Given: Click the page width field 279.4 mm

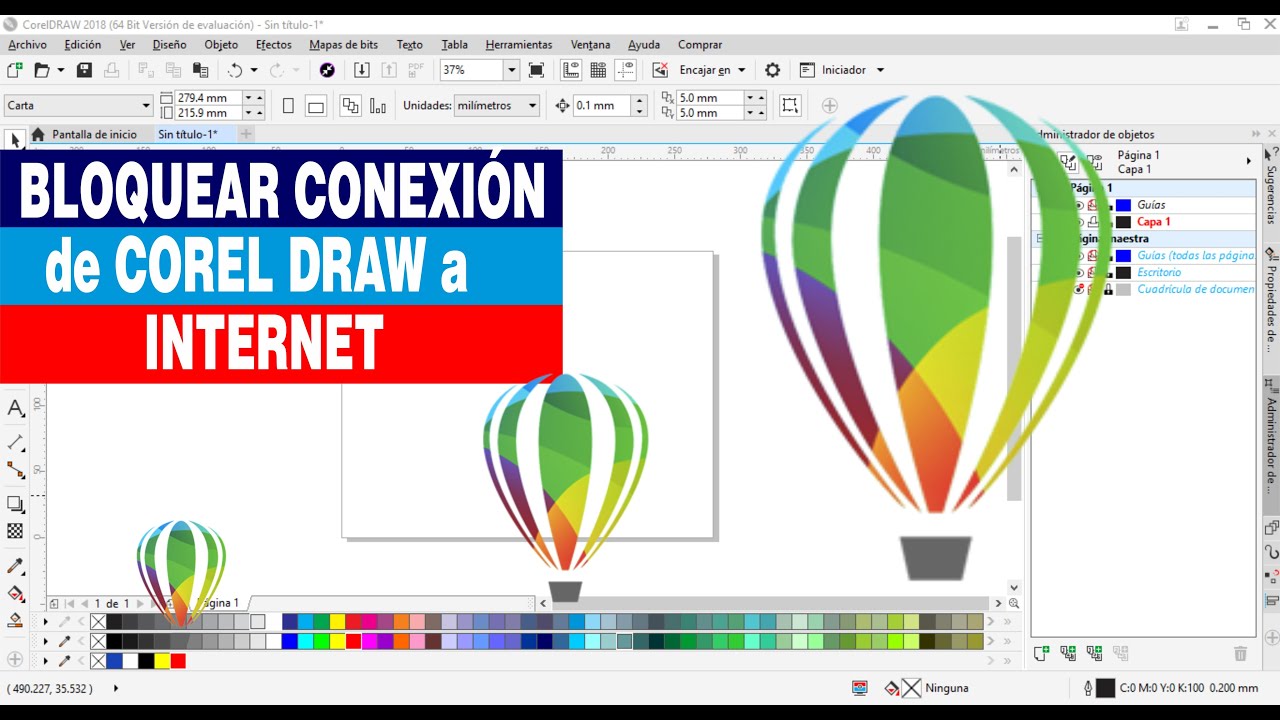Looking at the screenshot, I should point(209,98).
